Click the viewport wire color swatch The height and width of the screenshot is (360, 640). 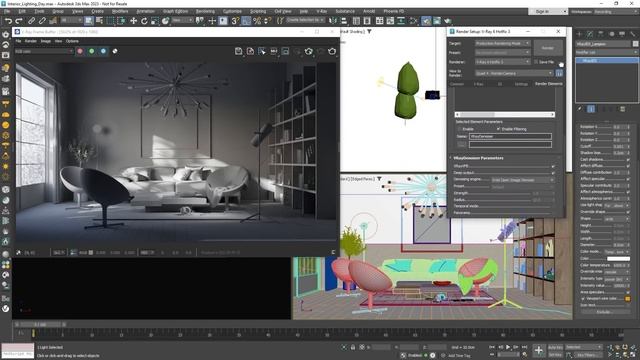point(627,299)
